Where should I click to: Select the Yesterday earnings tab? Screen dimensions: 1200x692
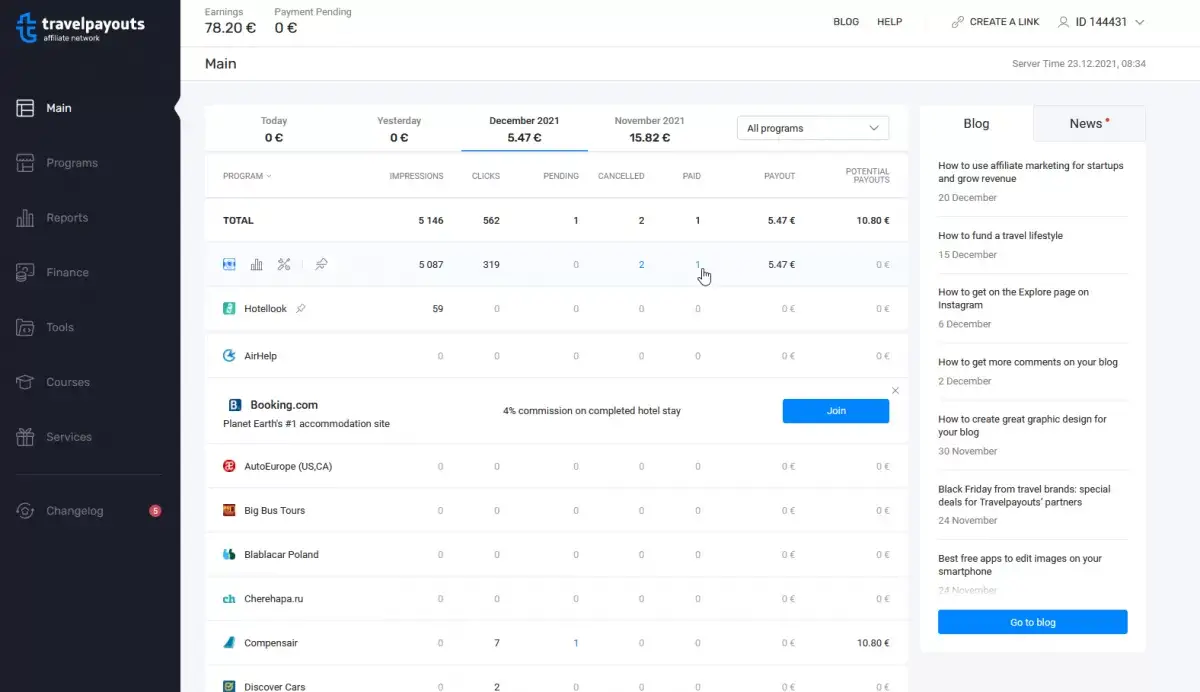click(x=399, y=129)
